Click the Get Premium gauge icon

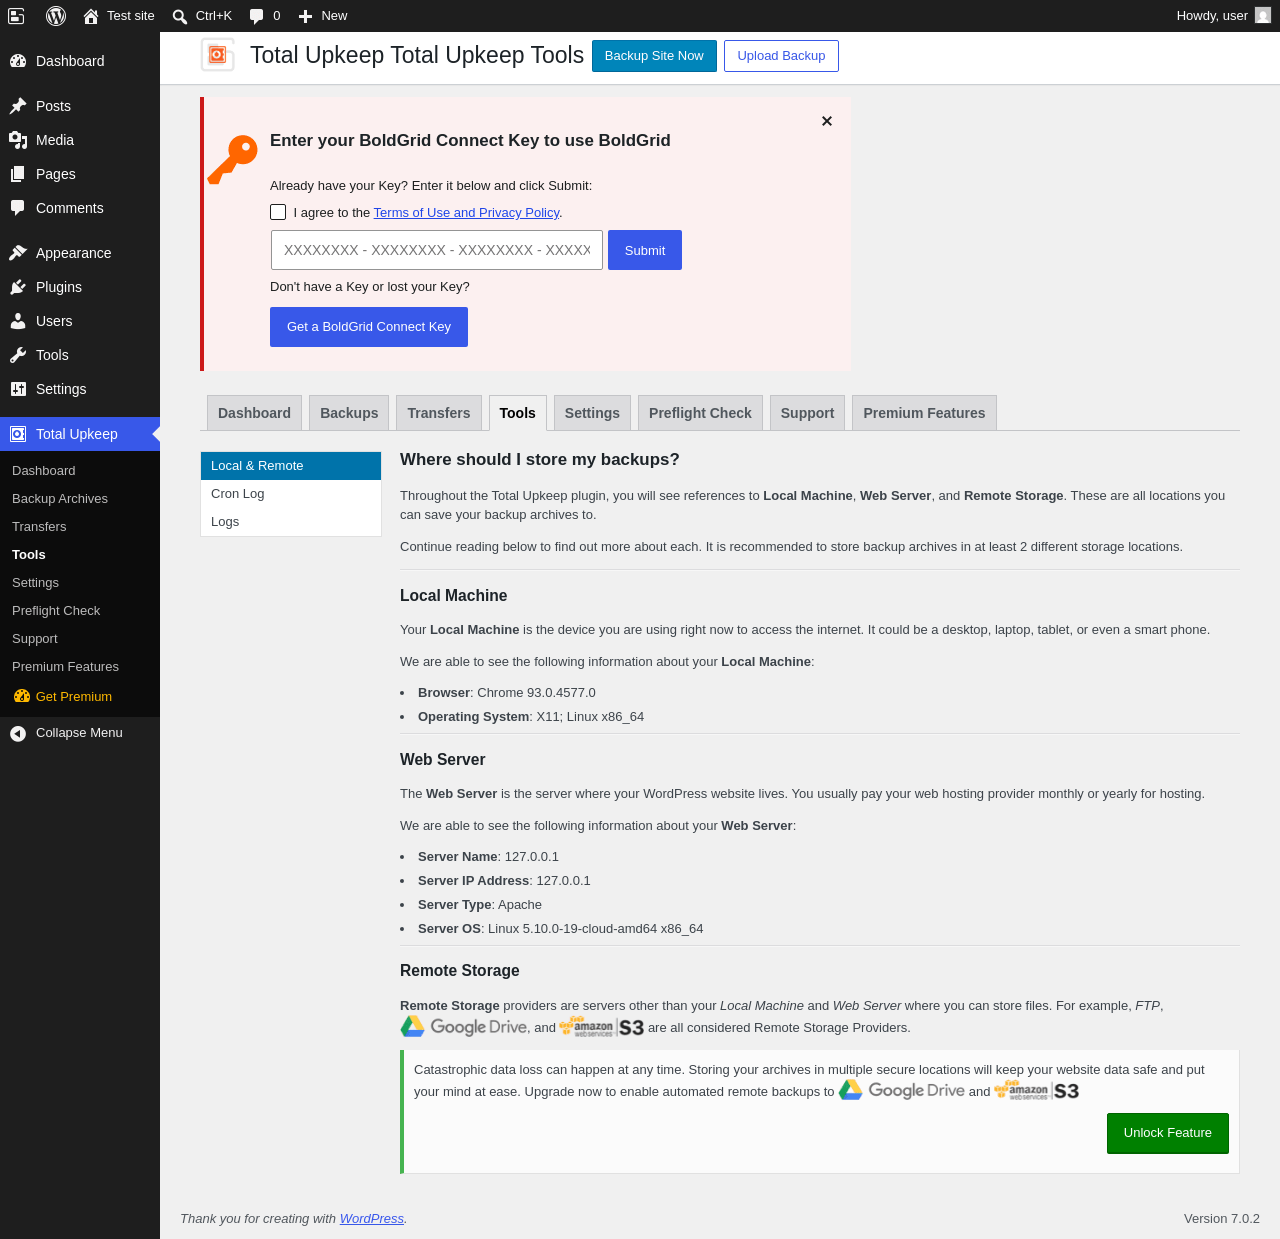tap(22, 696)
